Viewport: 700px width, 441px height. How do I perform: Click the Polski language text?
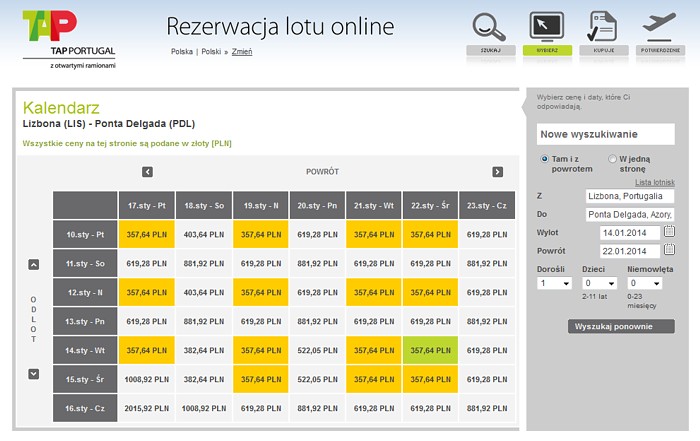[211, 52]
